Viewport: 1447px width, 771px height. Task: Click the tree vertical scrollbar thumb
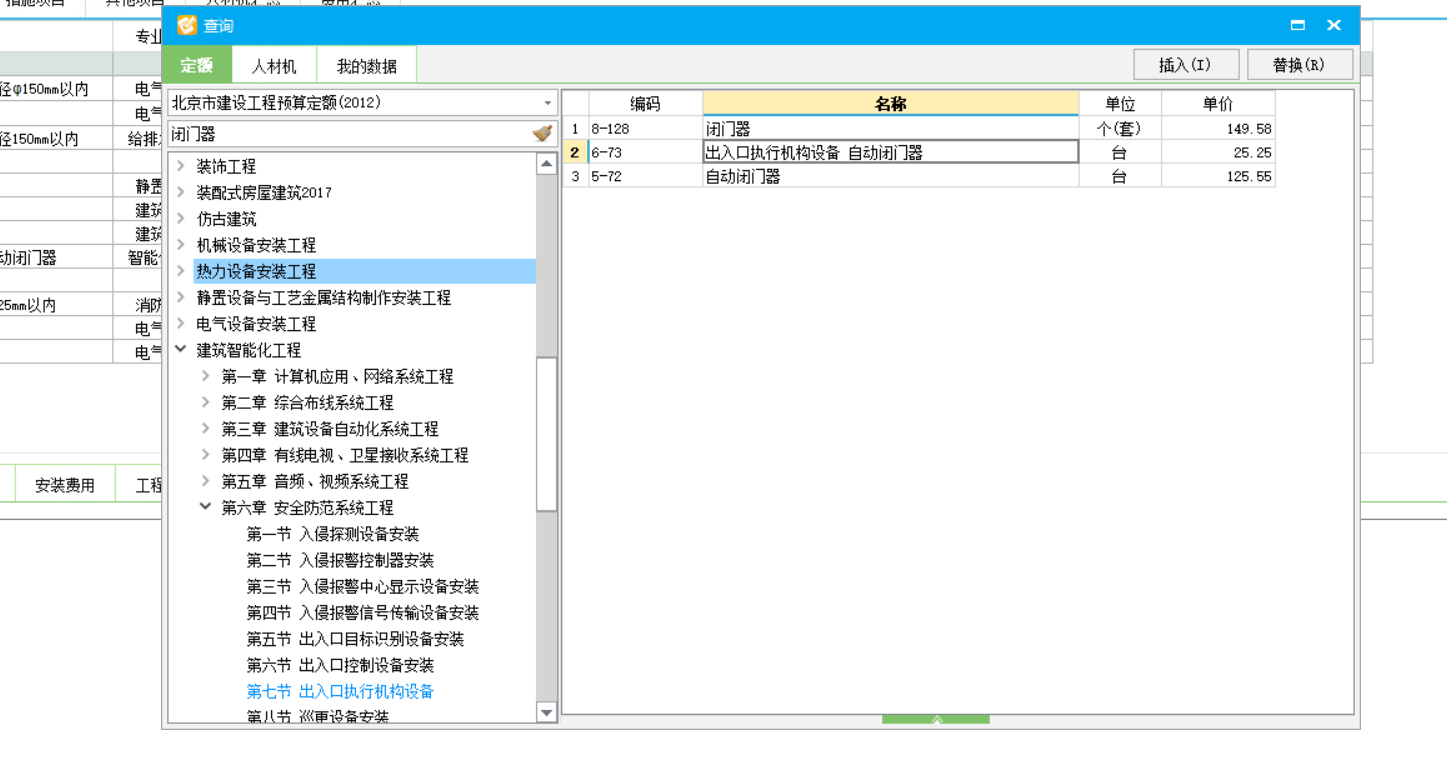coord(546,434)
